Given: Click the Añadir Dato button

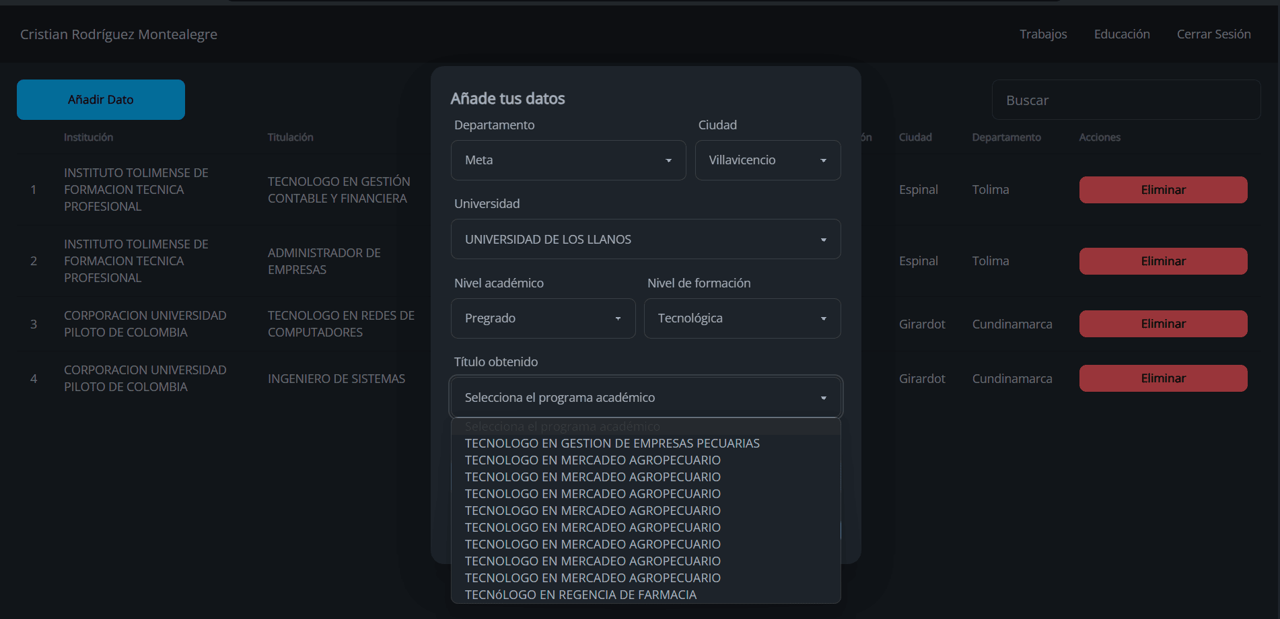Looking at the screenshot, I should point(101,100).
